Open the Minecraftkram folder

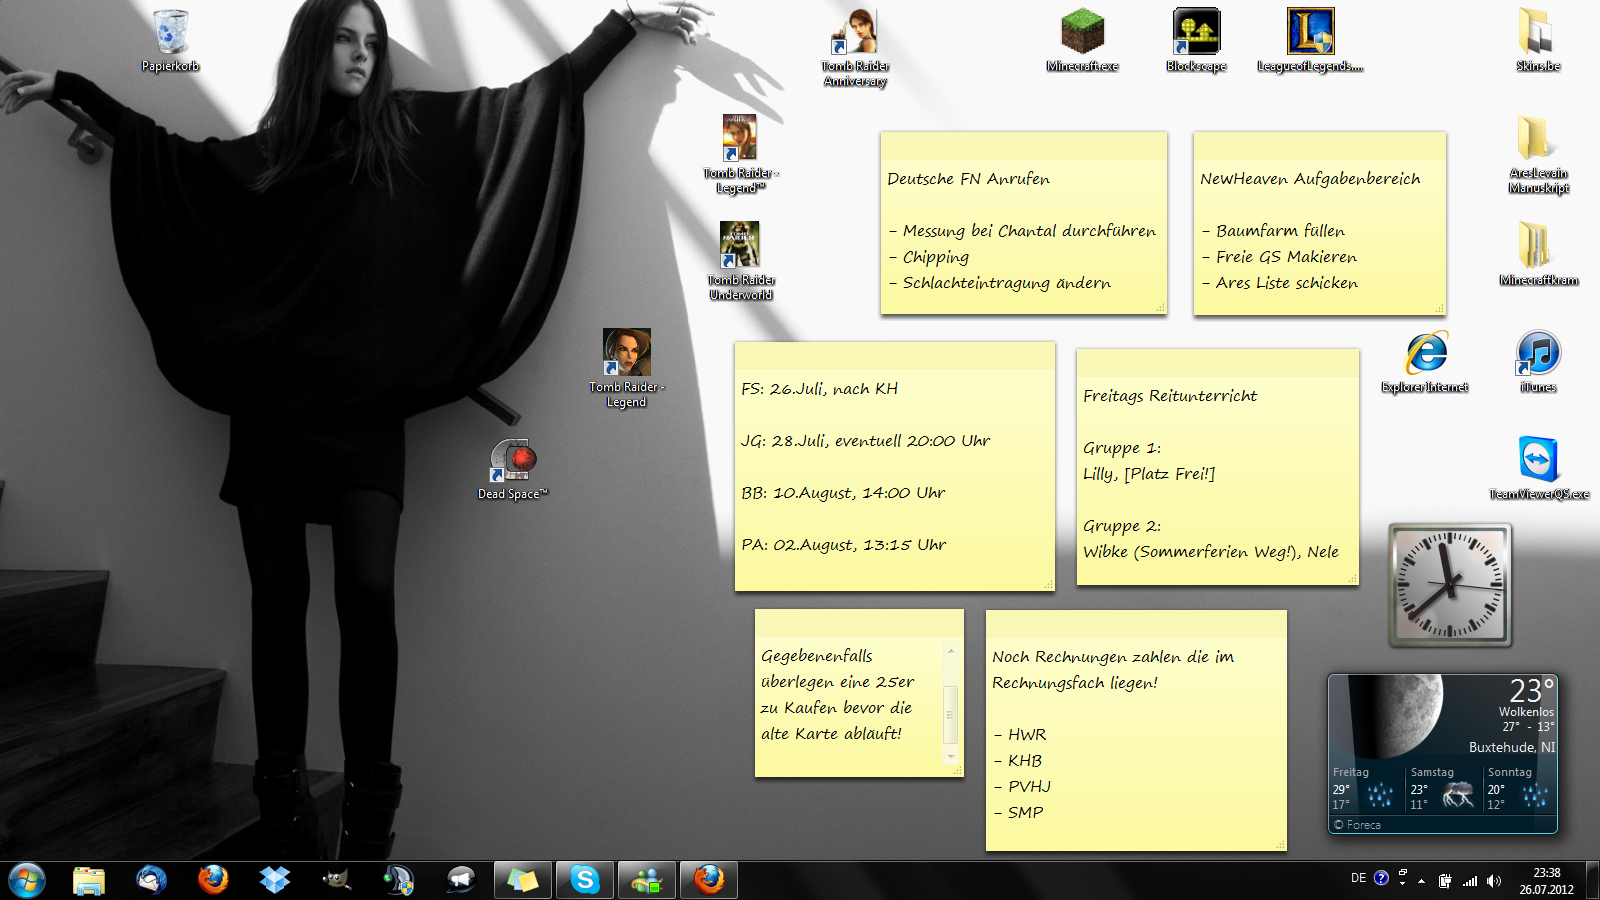point(1538,248)
